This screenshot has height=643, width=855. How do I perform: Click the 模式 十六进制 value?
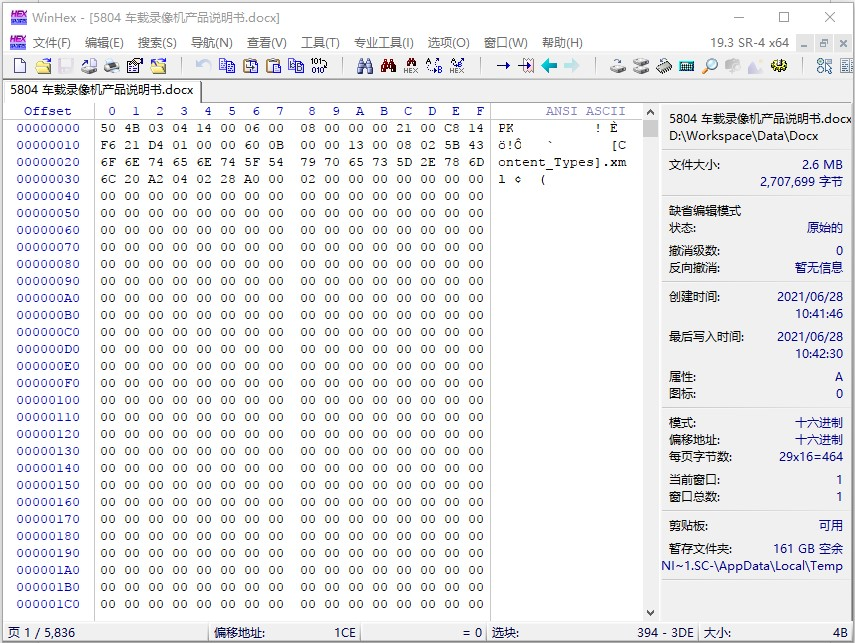coord(818,423)
